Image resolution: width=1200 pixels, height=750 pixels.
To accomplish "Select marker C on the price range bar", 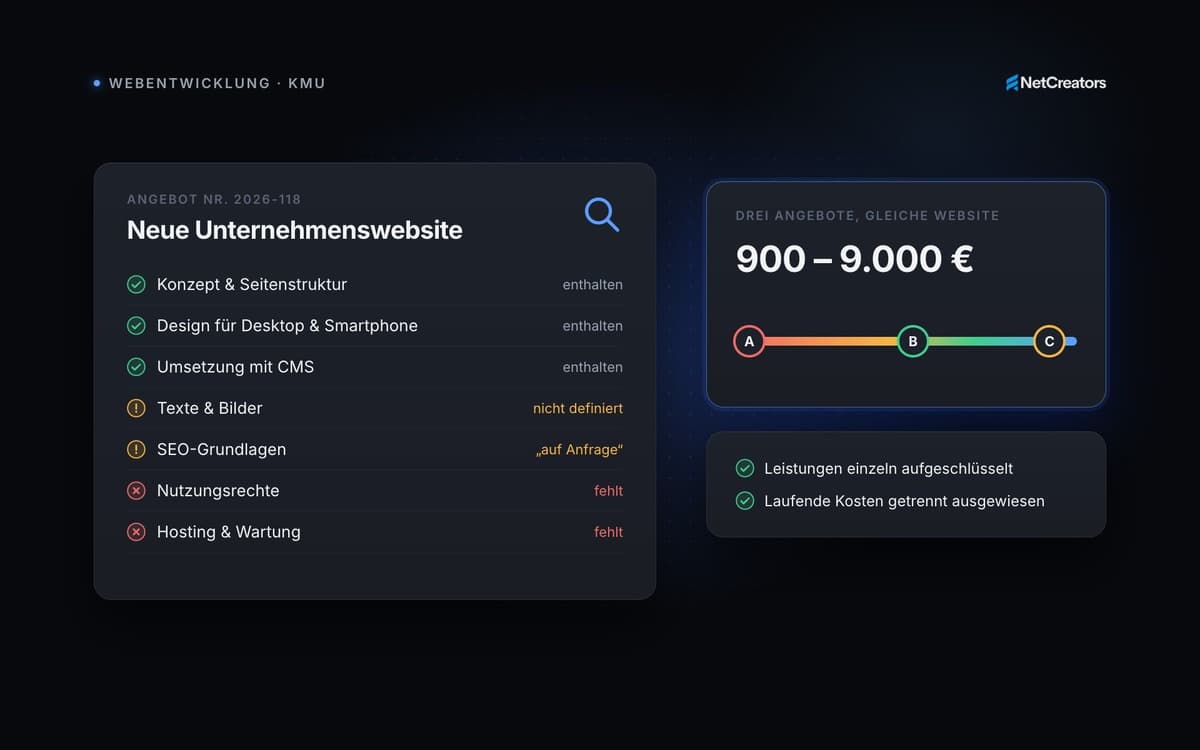I will click(x=1049, y=341).
